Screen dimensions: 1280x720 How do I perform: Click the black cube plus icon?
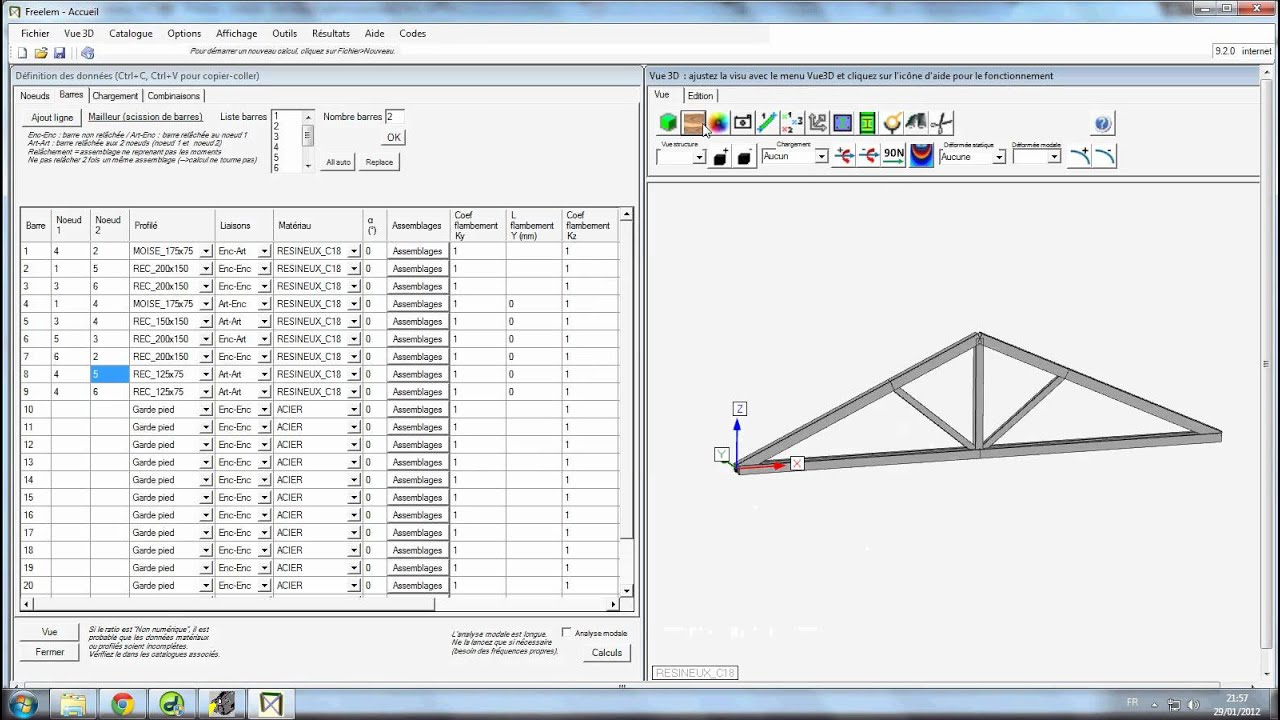[x=720, y=156]
